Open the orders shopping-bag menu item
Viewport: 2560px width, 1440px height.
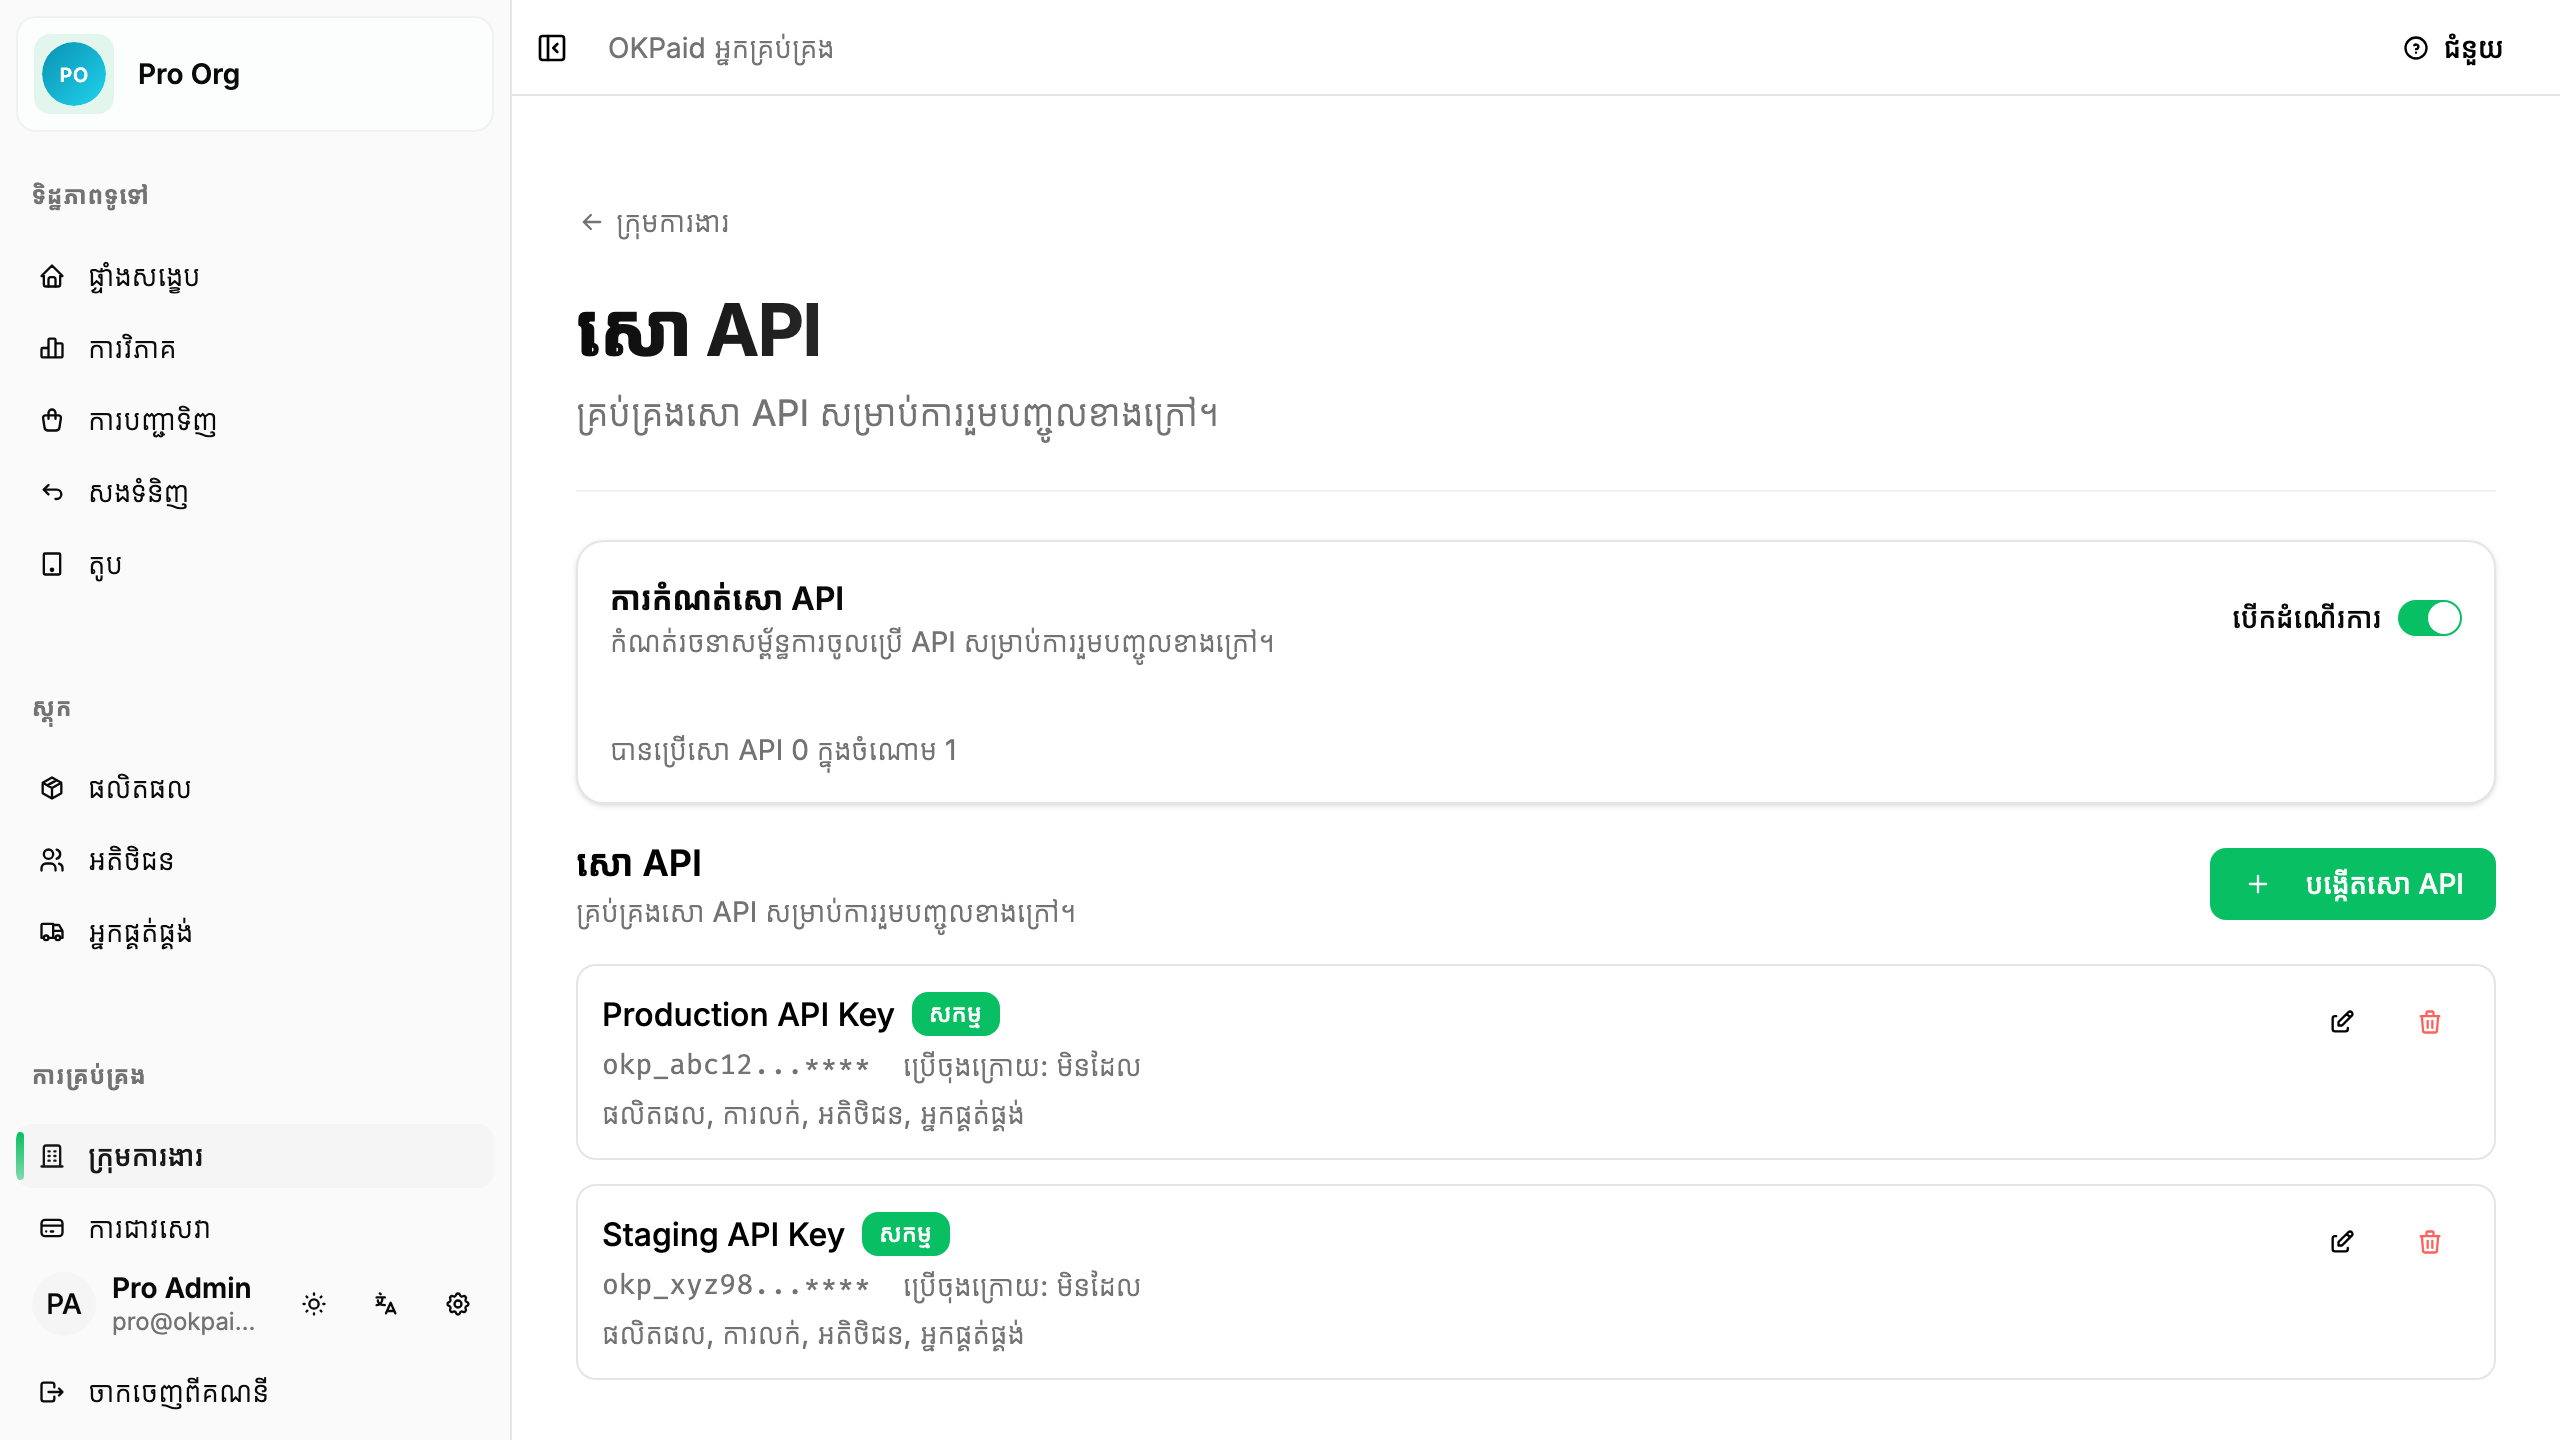(256, 420)
